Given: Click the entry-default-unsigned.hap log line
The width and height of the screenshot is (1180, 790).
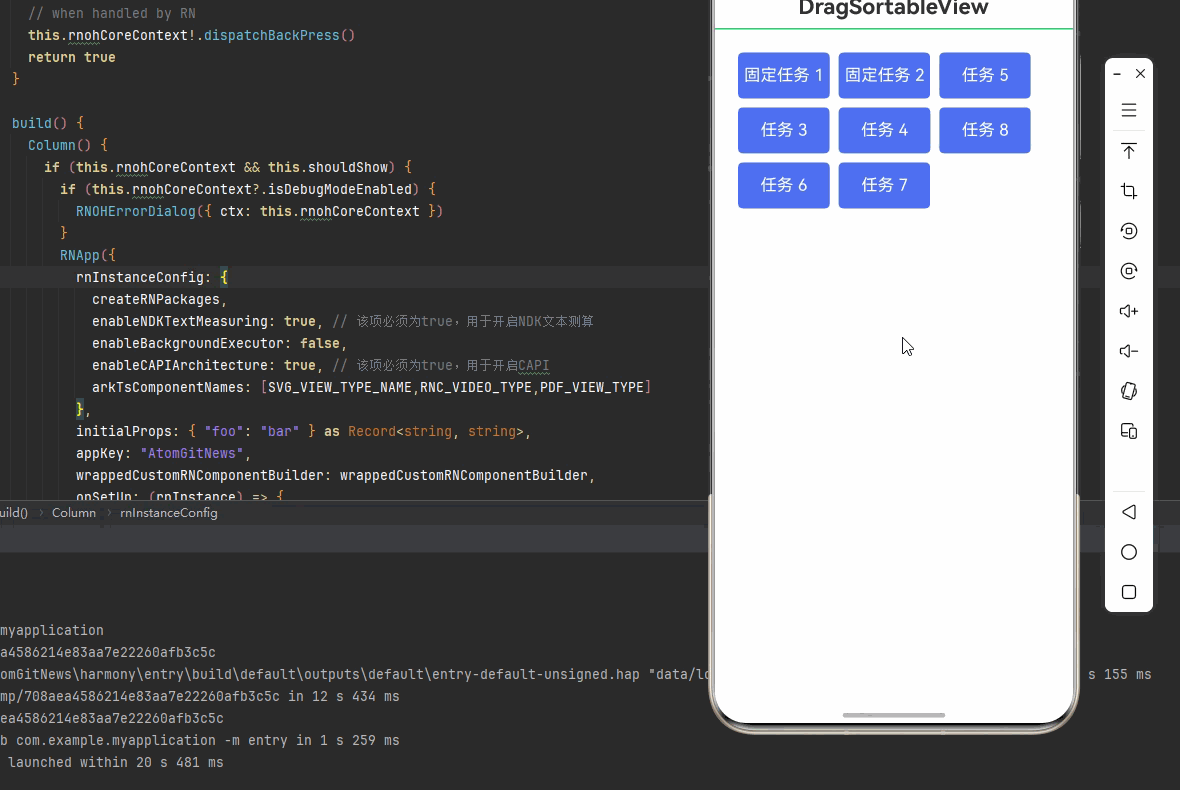Looking at the screenshot, I should coord(354,675).
